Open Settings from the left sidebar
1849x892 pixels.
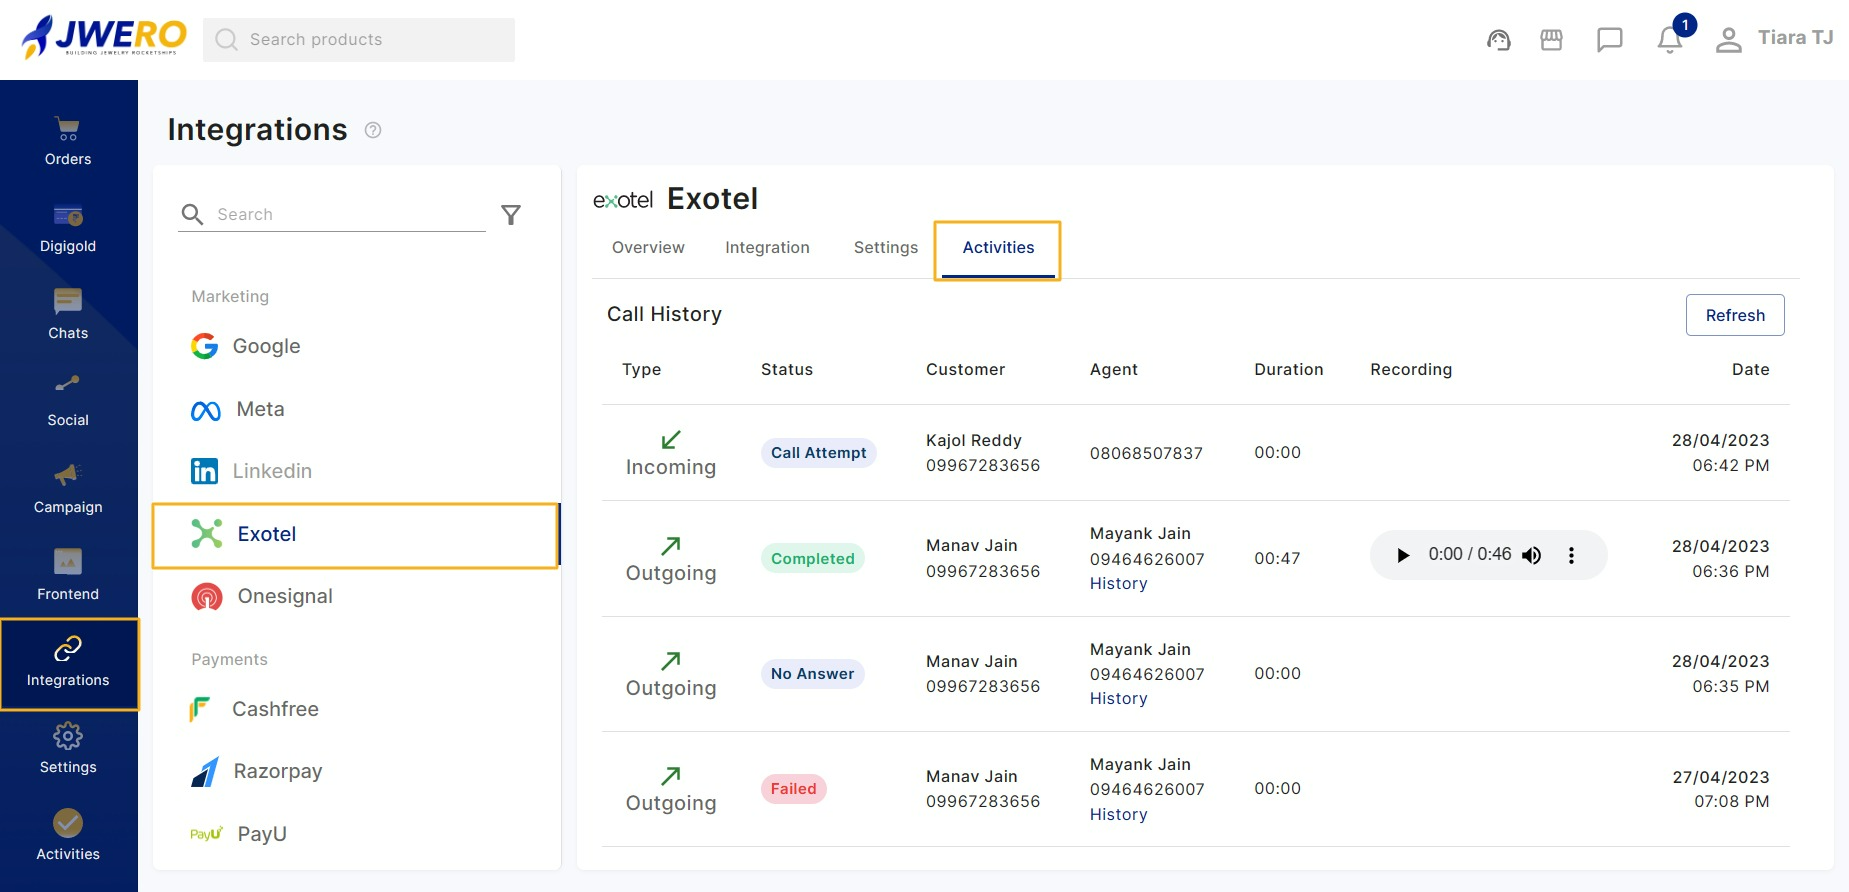[68, 750]
